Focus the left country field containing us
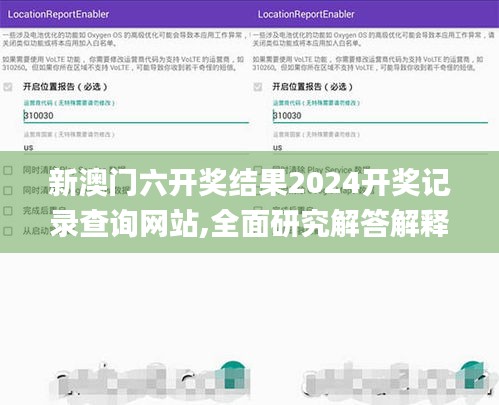Viewport: 499px width, 405px height. click(x=136, y=147)
